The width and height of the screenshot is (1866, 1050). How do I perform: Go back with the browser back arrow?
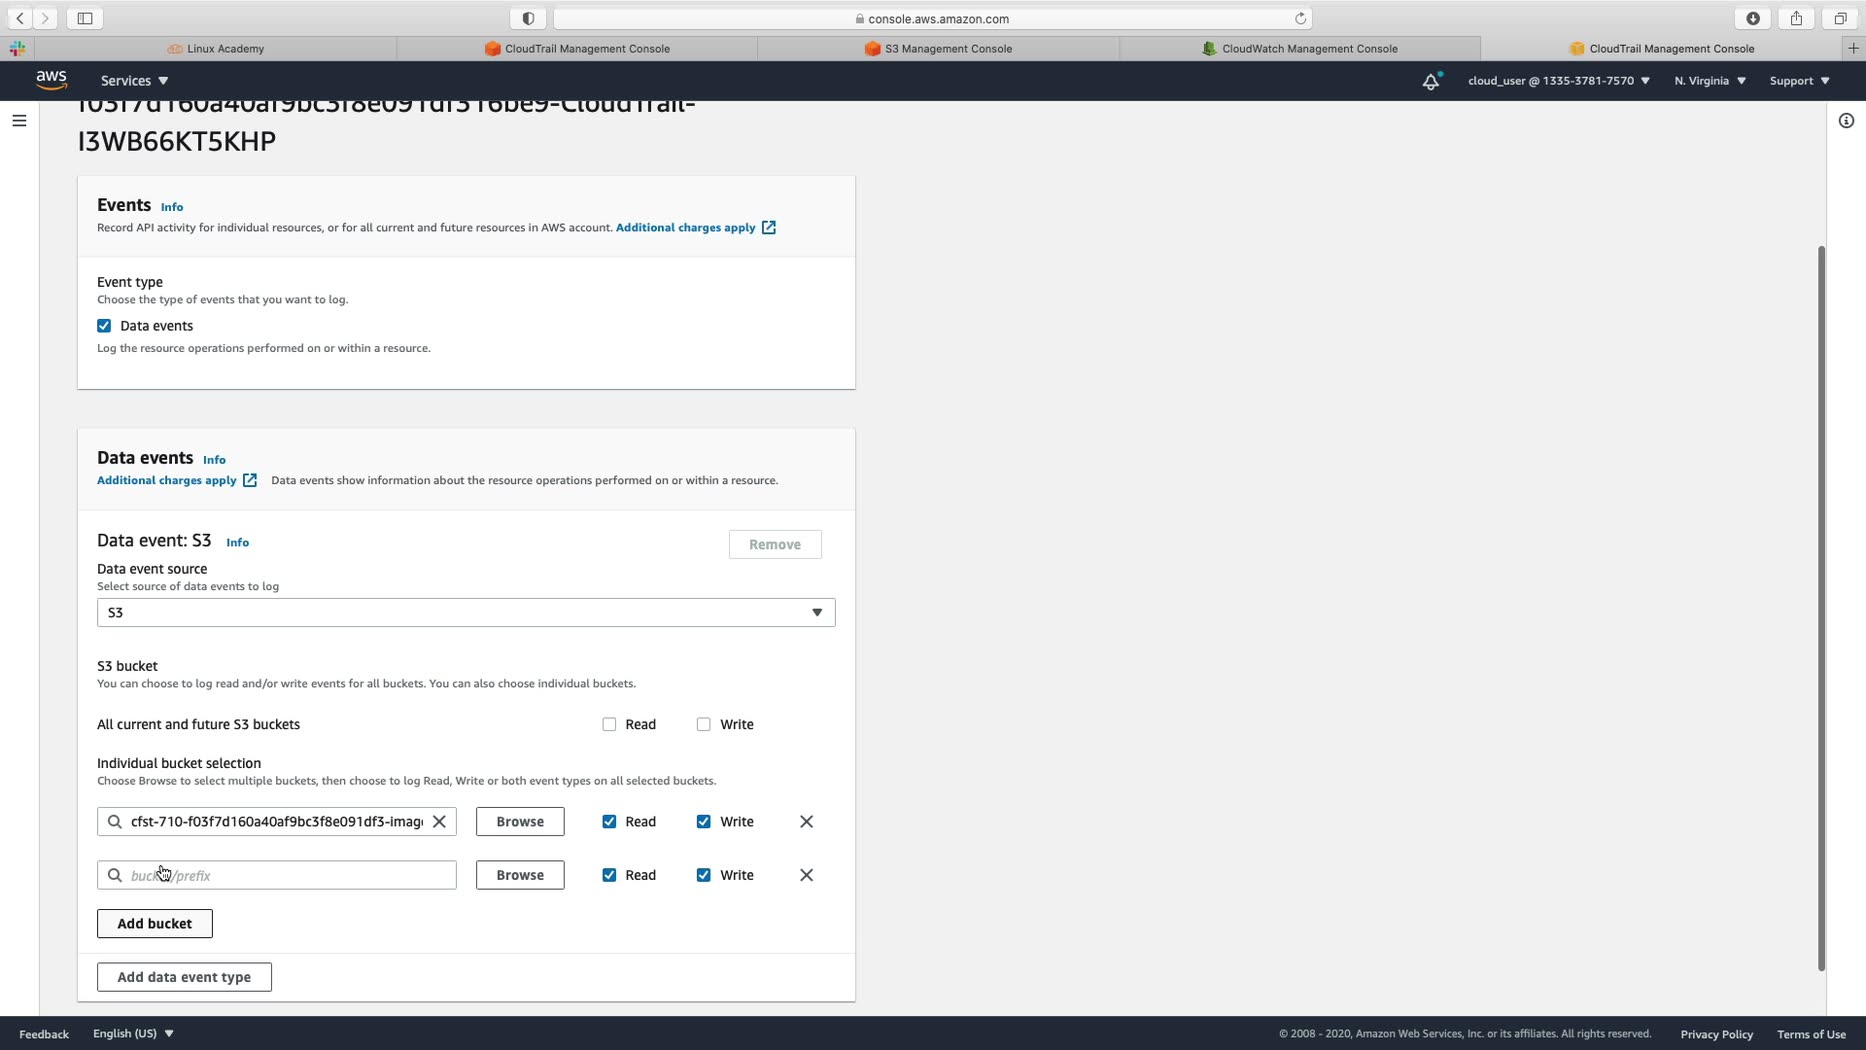coord(20,18)
